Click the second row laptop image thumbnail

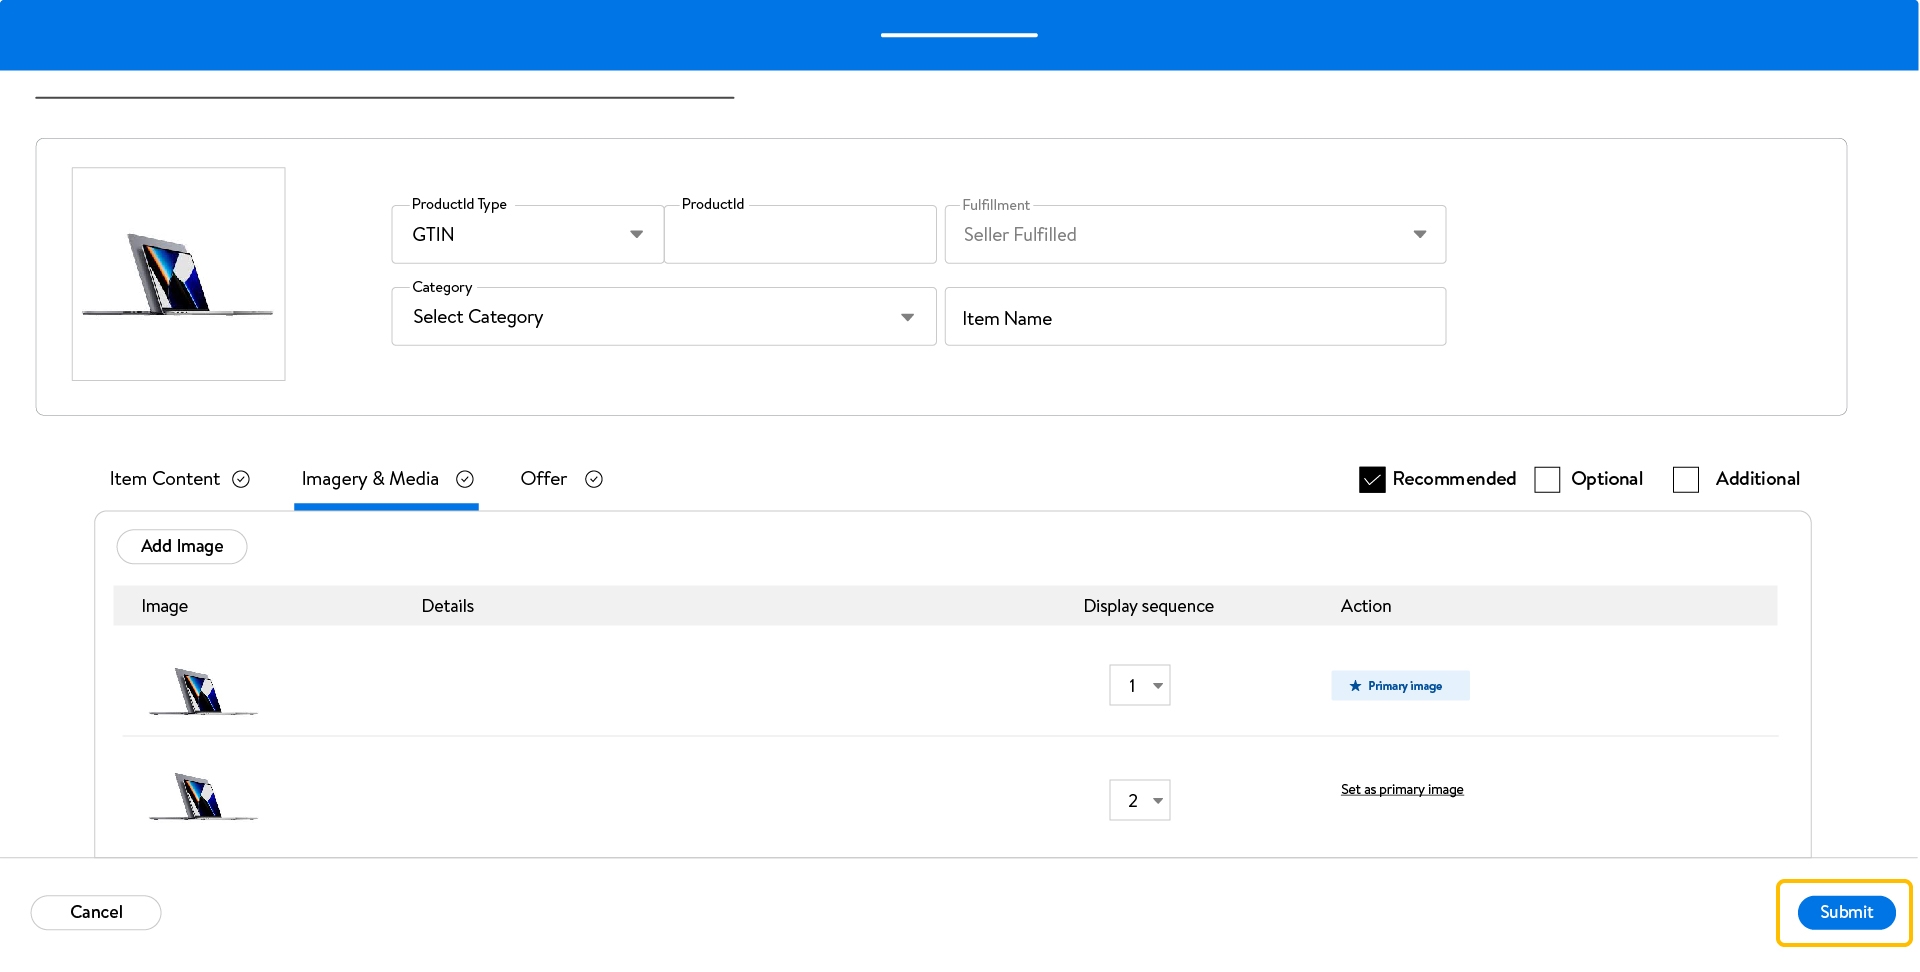(204, 796)
